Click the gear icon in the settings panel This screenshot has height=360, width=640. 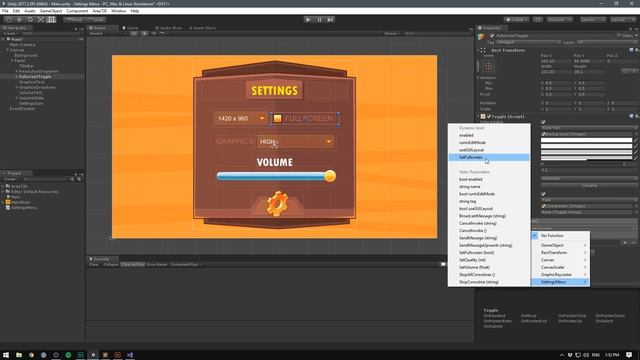point(277,203)
